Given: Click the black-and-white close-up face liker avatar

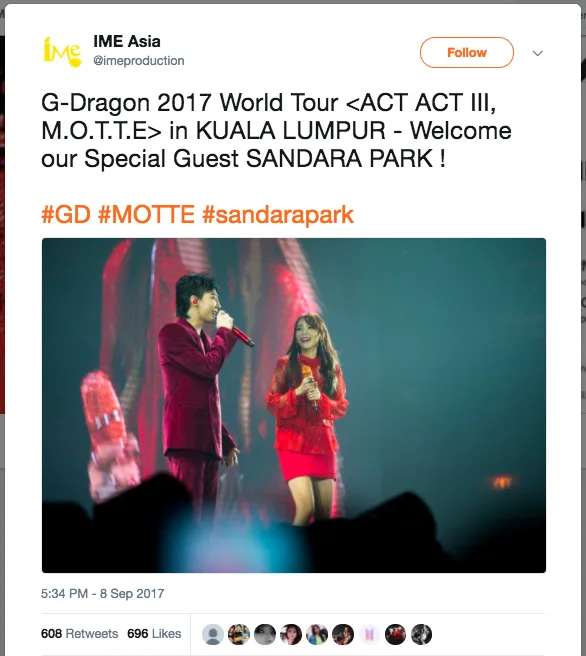Looking at the screenshot, I should (265, 634).
